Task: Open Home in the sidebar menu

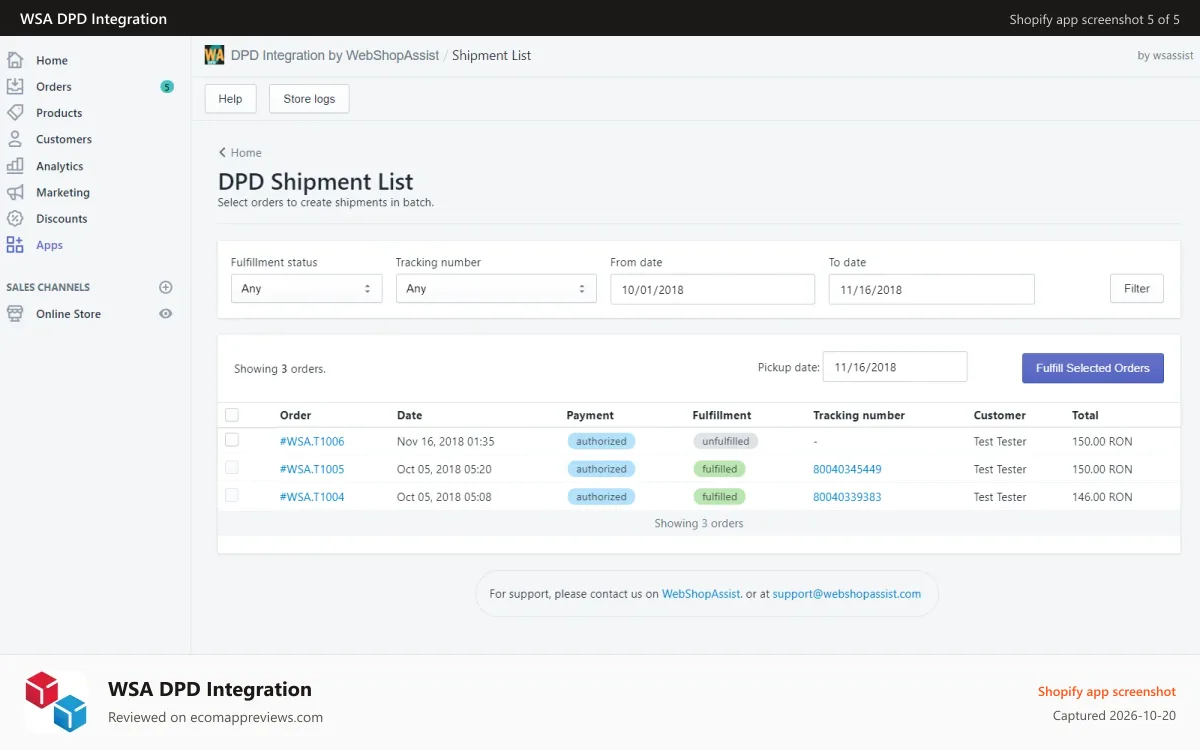Action: [52, 60]
